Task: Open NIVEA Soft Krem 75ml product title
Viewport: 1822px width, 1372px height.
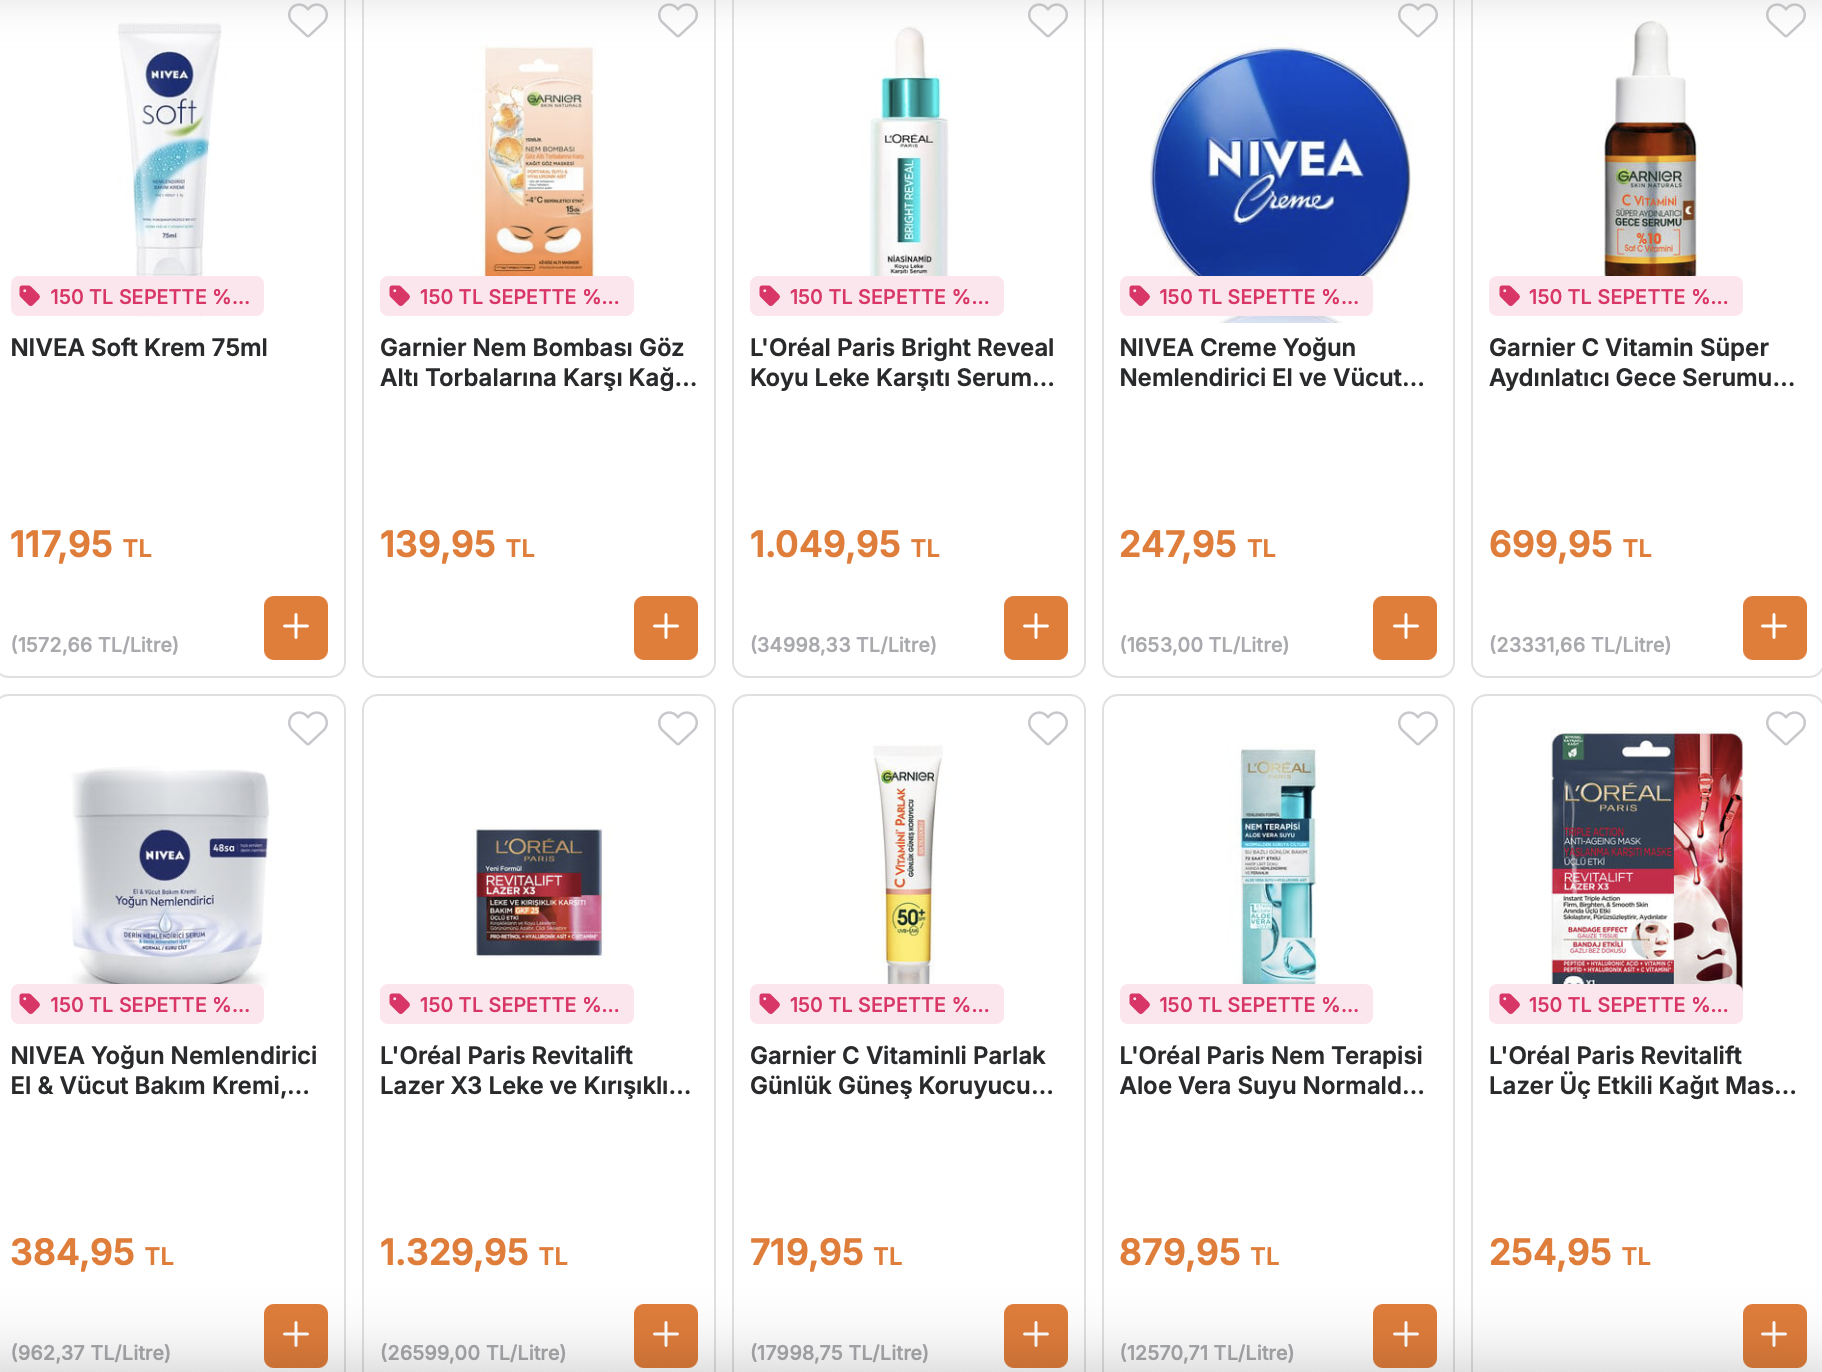Action: click(139, 348)
